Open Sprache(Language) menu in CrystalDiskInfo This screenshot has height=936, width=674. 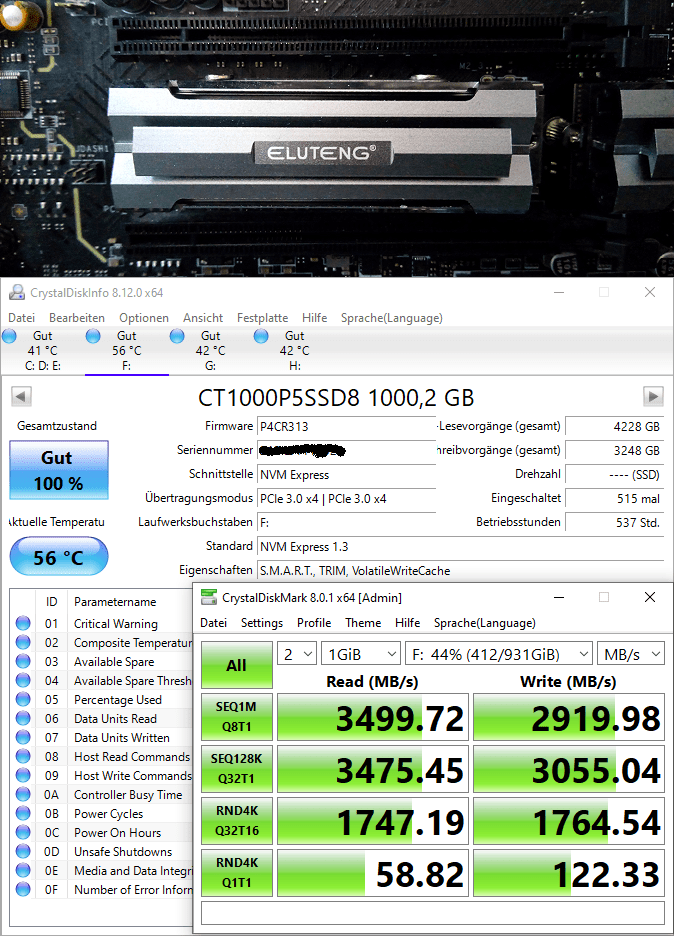(x=392, y=318)
